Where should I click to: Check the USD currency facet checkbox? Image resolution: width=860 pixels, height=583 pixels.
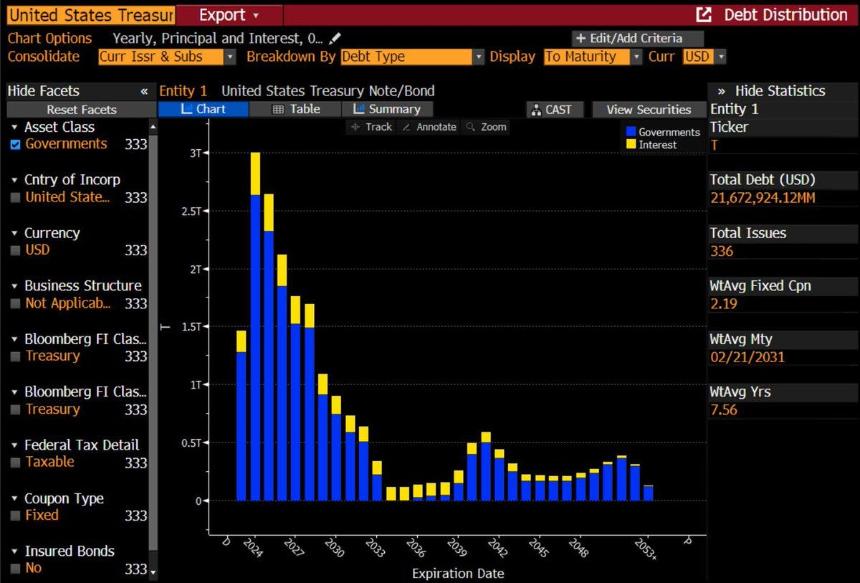coord(15,250)
